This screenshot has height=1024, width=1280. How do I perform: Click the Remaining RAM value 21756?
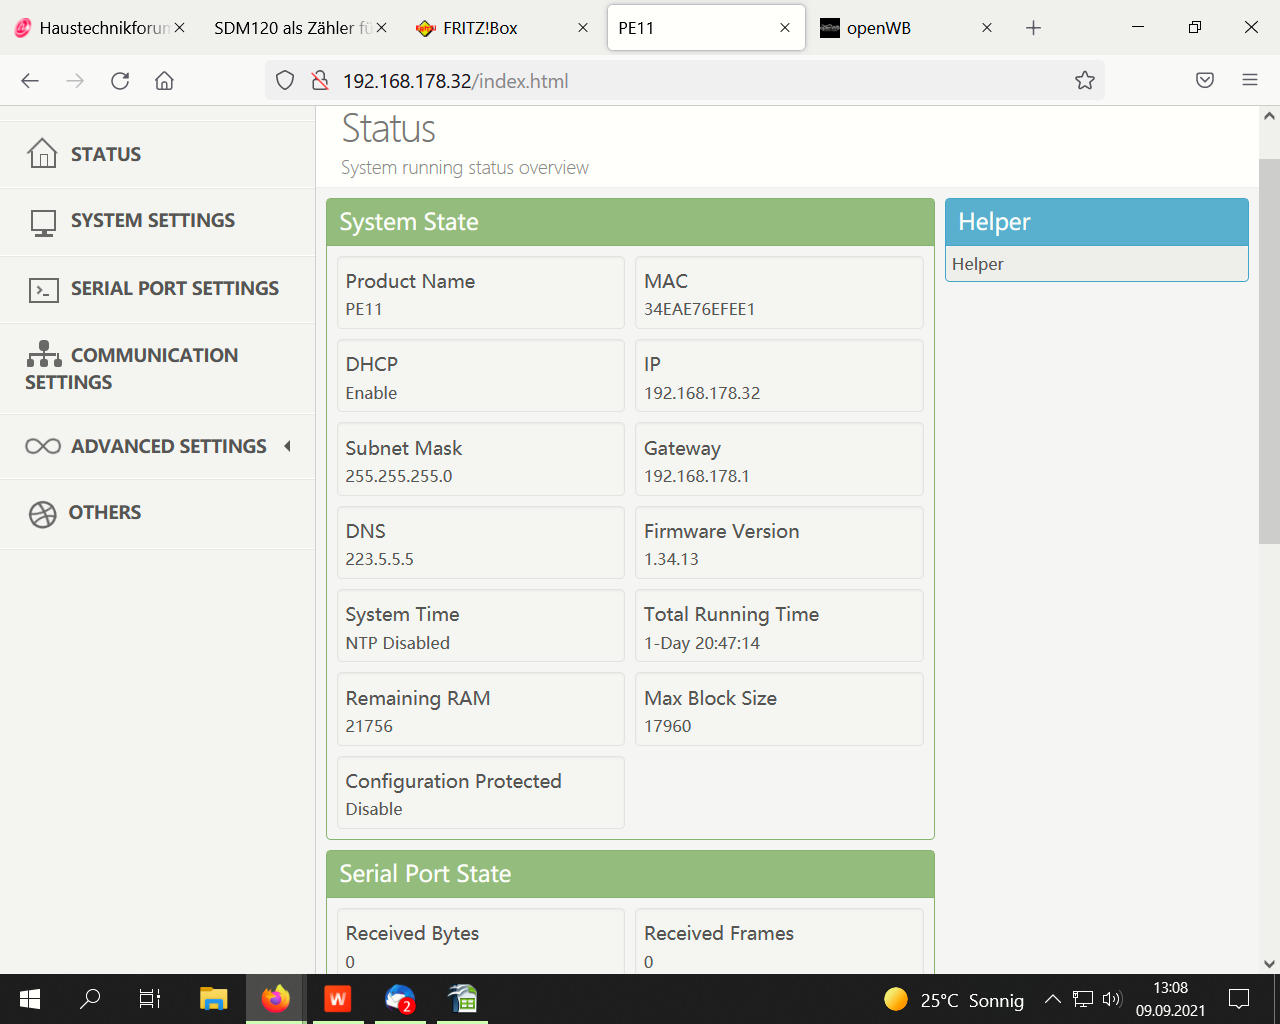[369, 726]
